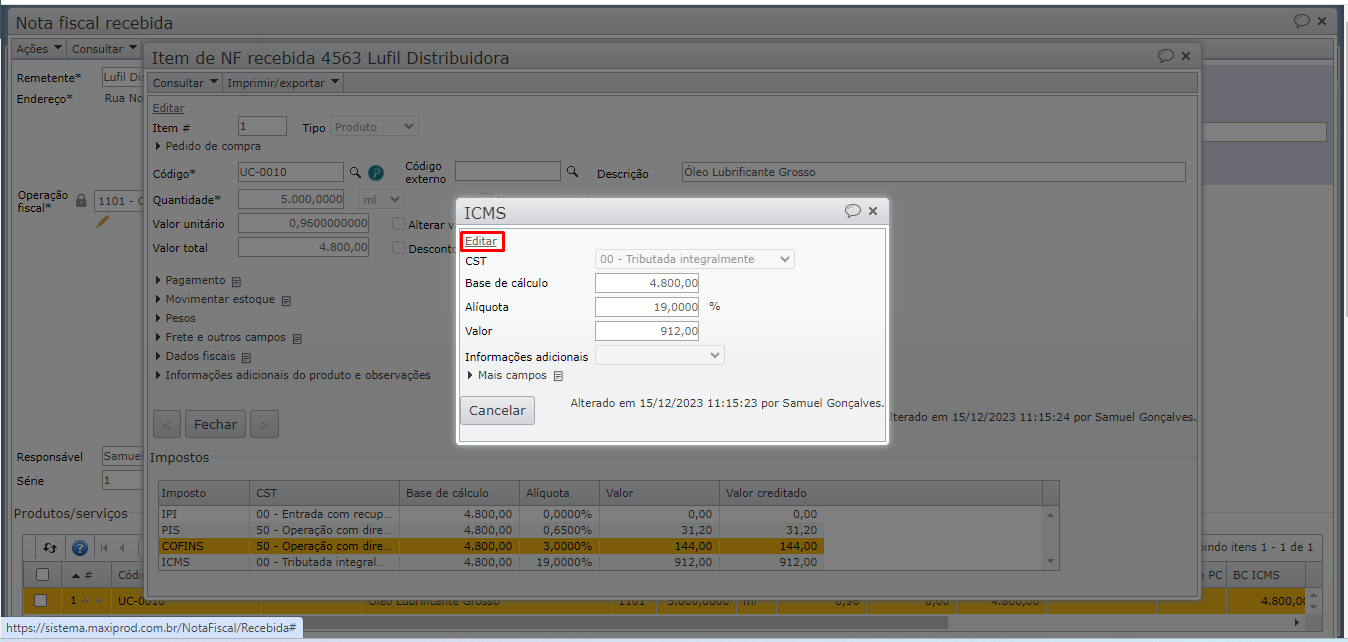The height and width of the screenshot is (642, 1348).
Task: Check the row checkbox for item UC-0010
Action: pyautogui.click(x=40, y=600)
